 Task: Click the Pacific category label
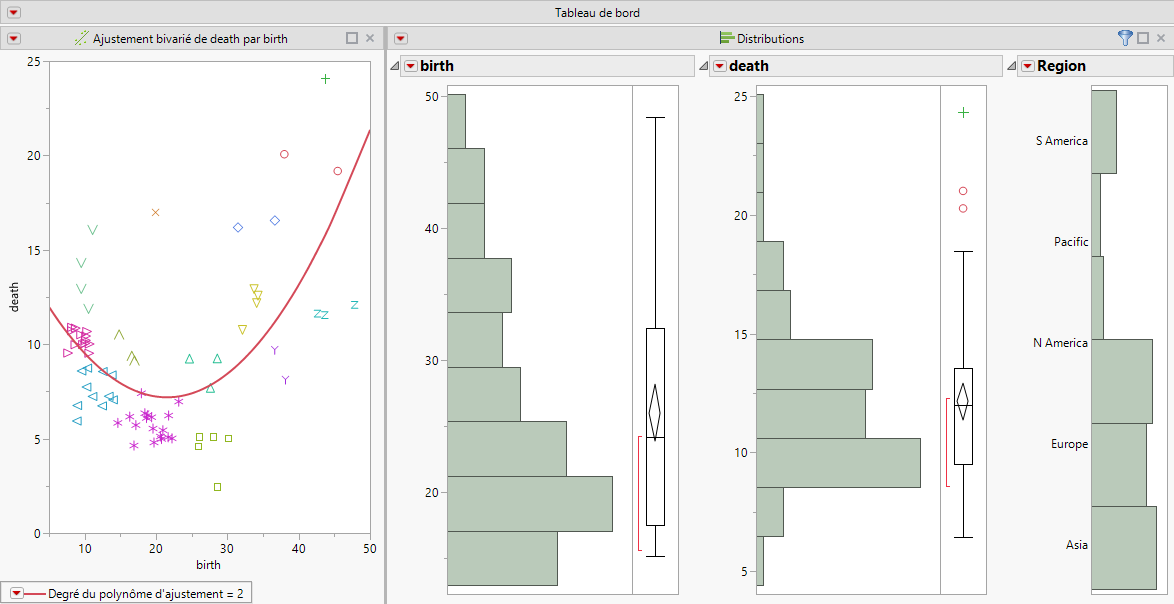tap(1071, 242)
